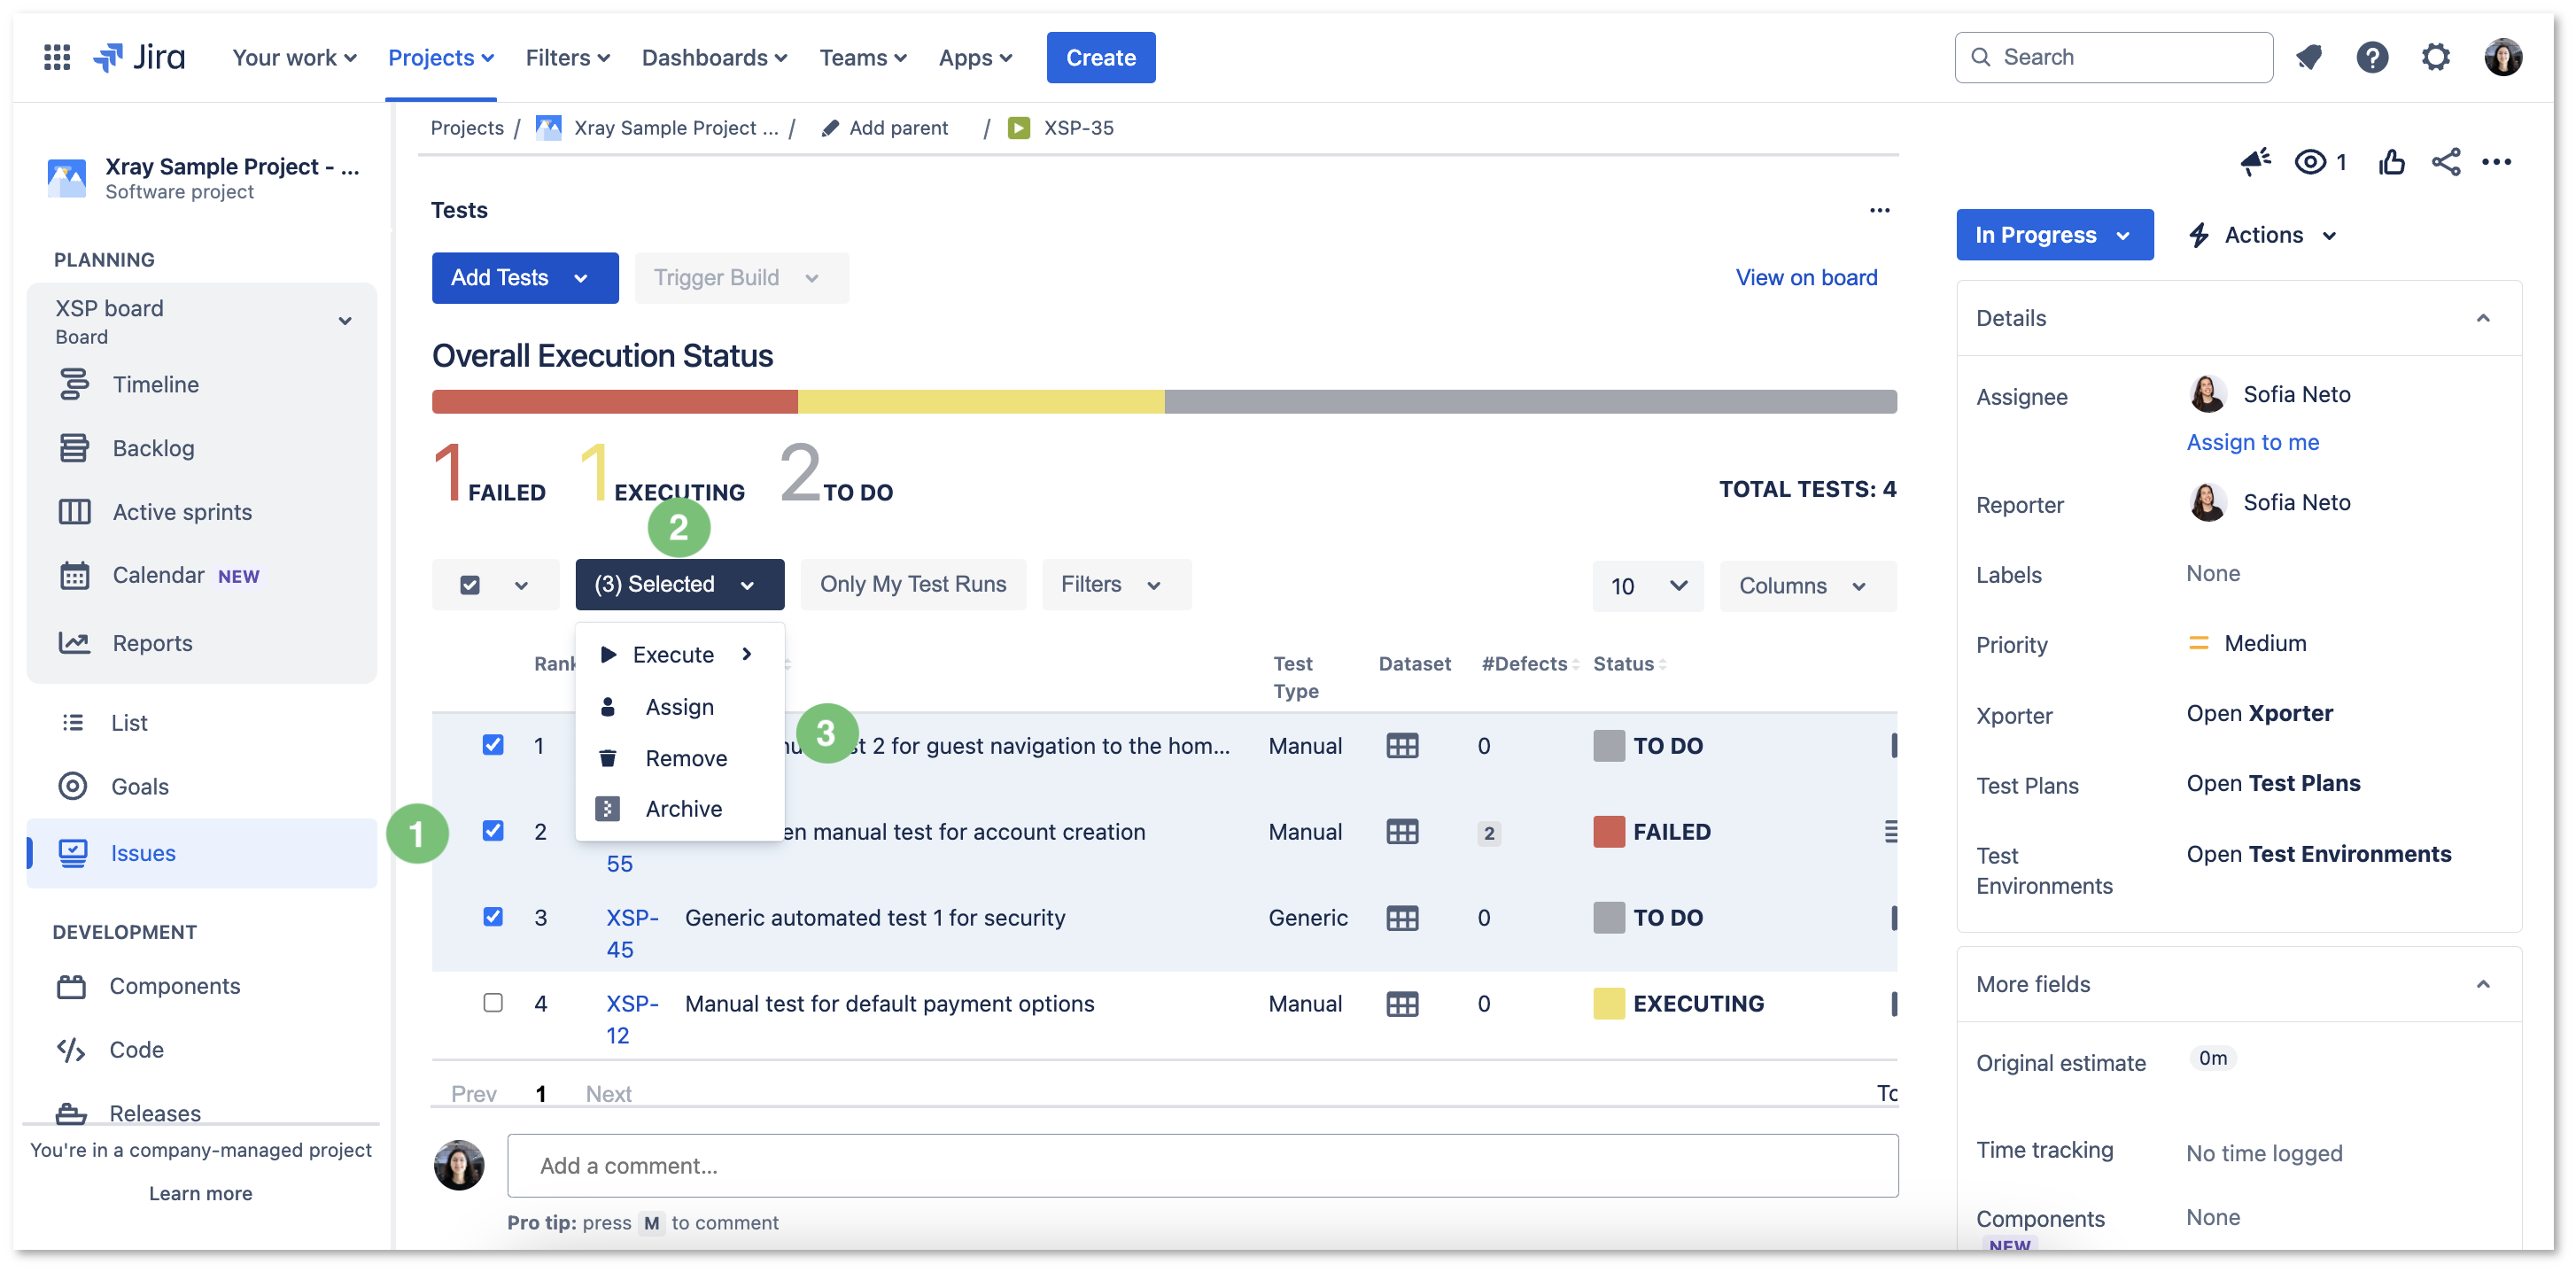Expand the XSP board switcher
This screenshot has height=1272, width=2576.
coord(345,321)
